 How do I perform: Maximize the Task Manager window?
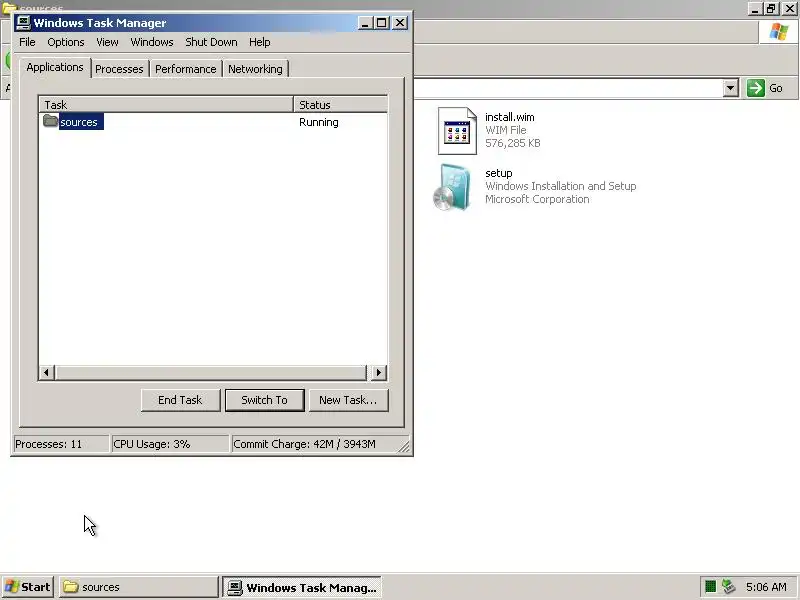click(x=382, y=23)
